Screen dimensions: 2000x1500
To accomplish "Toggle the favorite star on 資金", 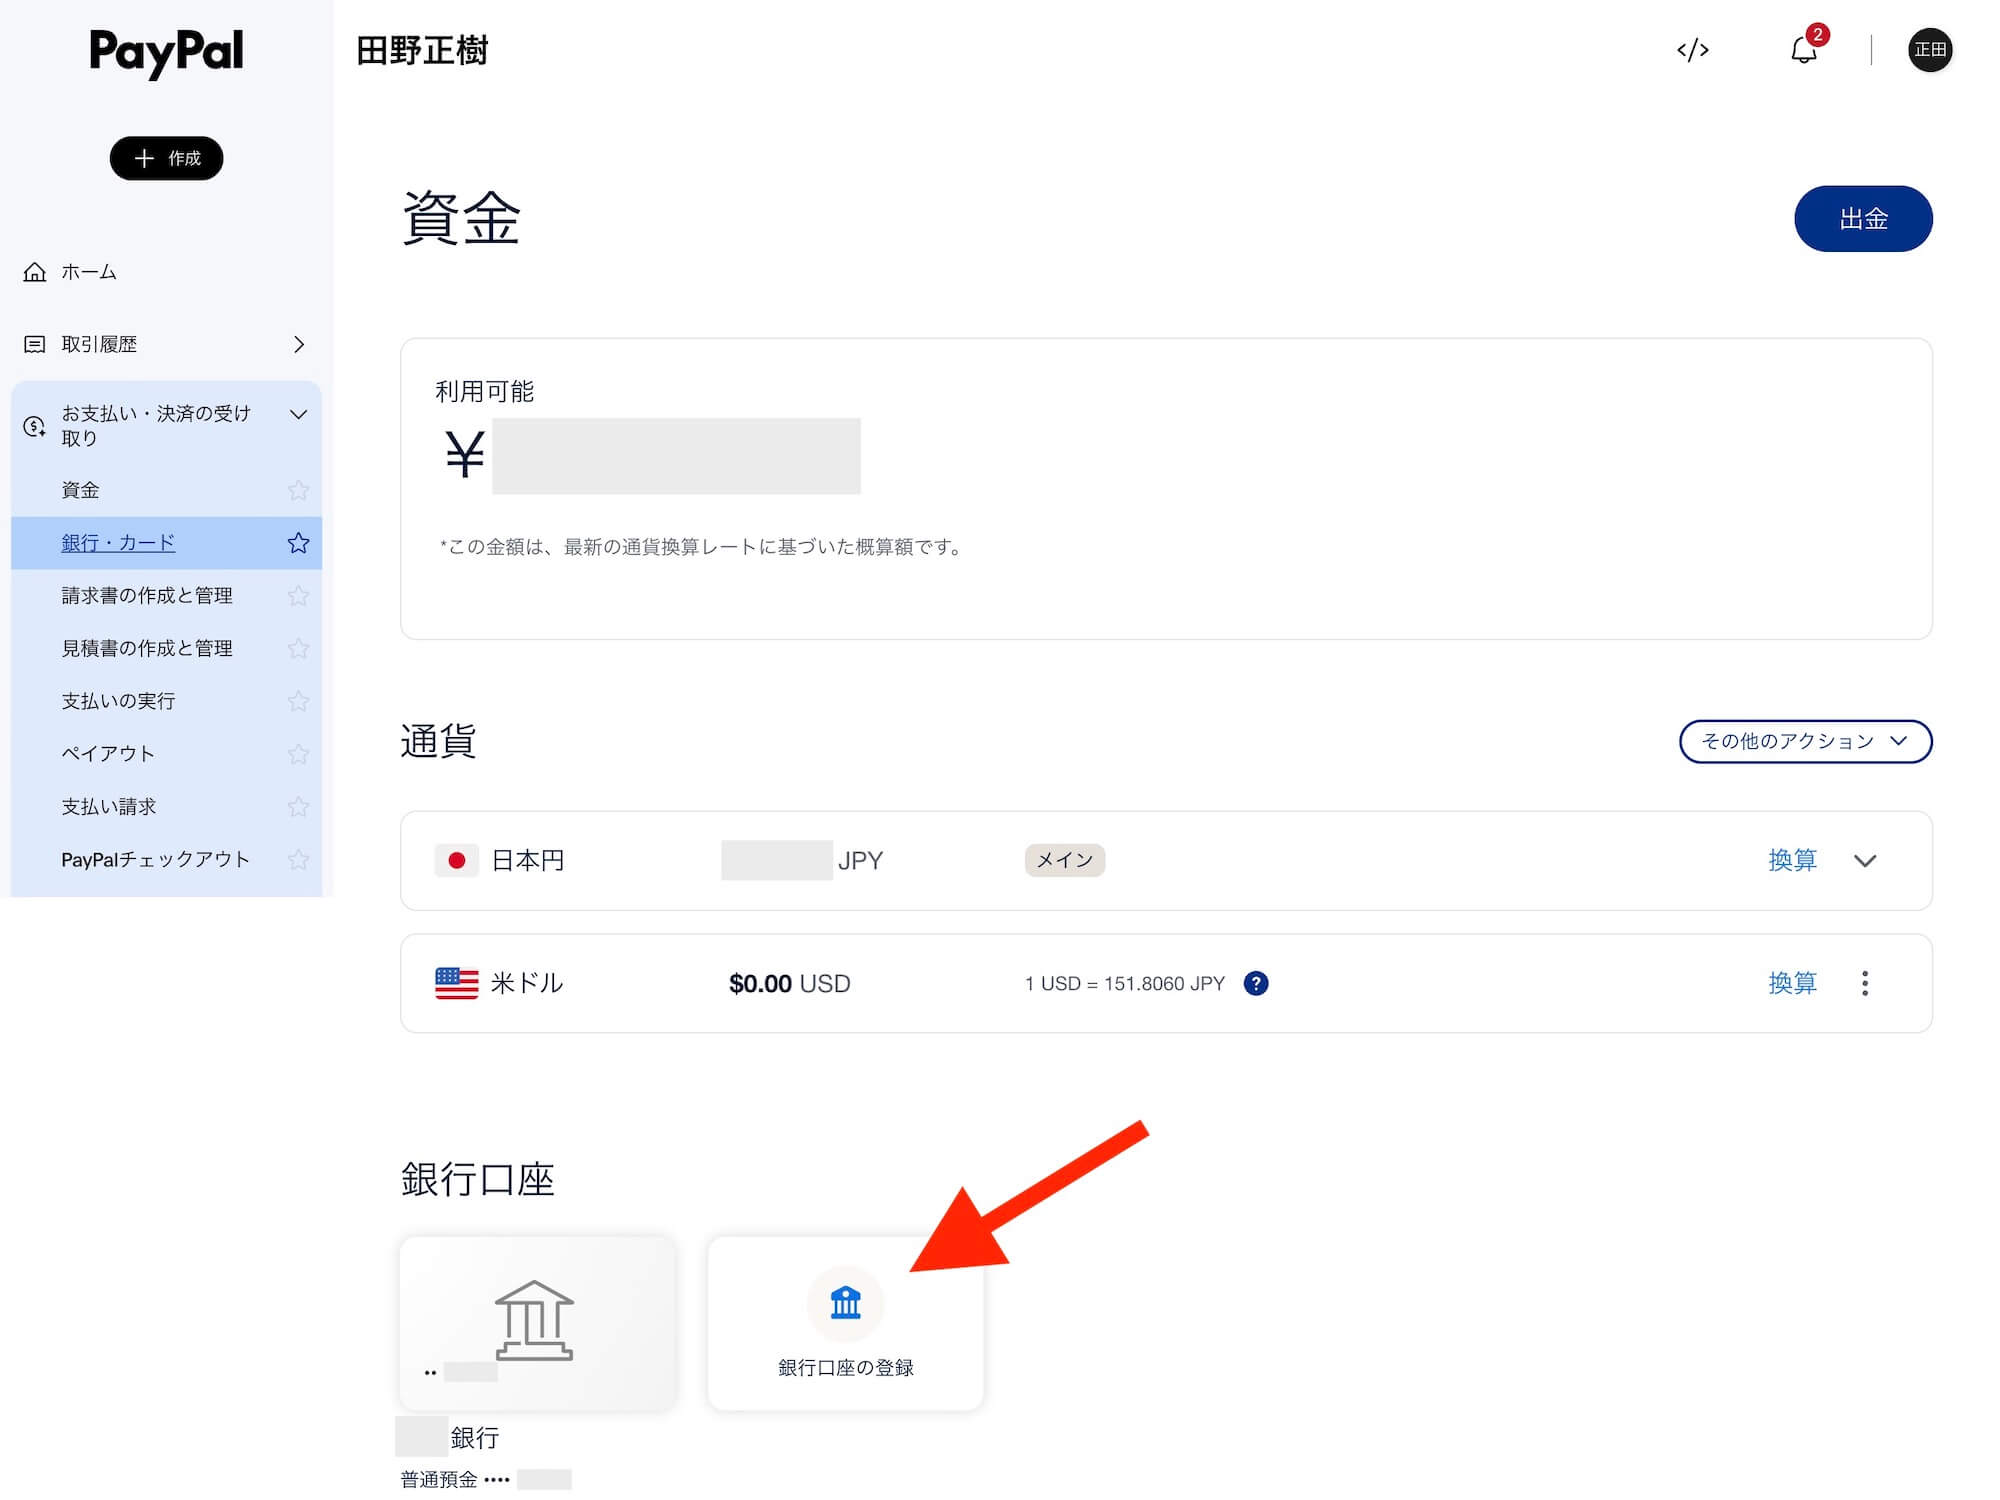I will [x=298, y=490].
